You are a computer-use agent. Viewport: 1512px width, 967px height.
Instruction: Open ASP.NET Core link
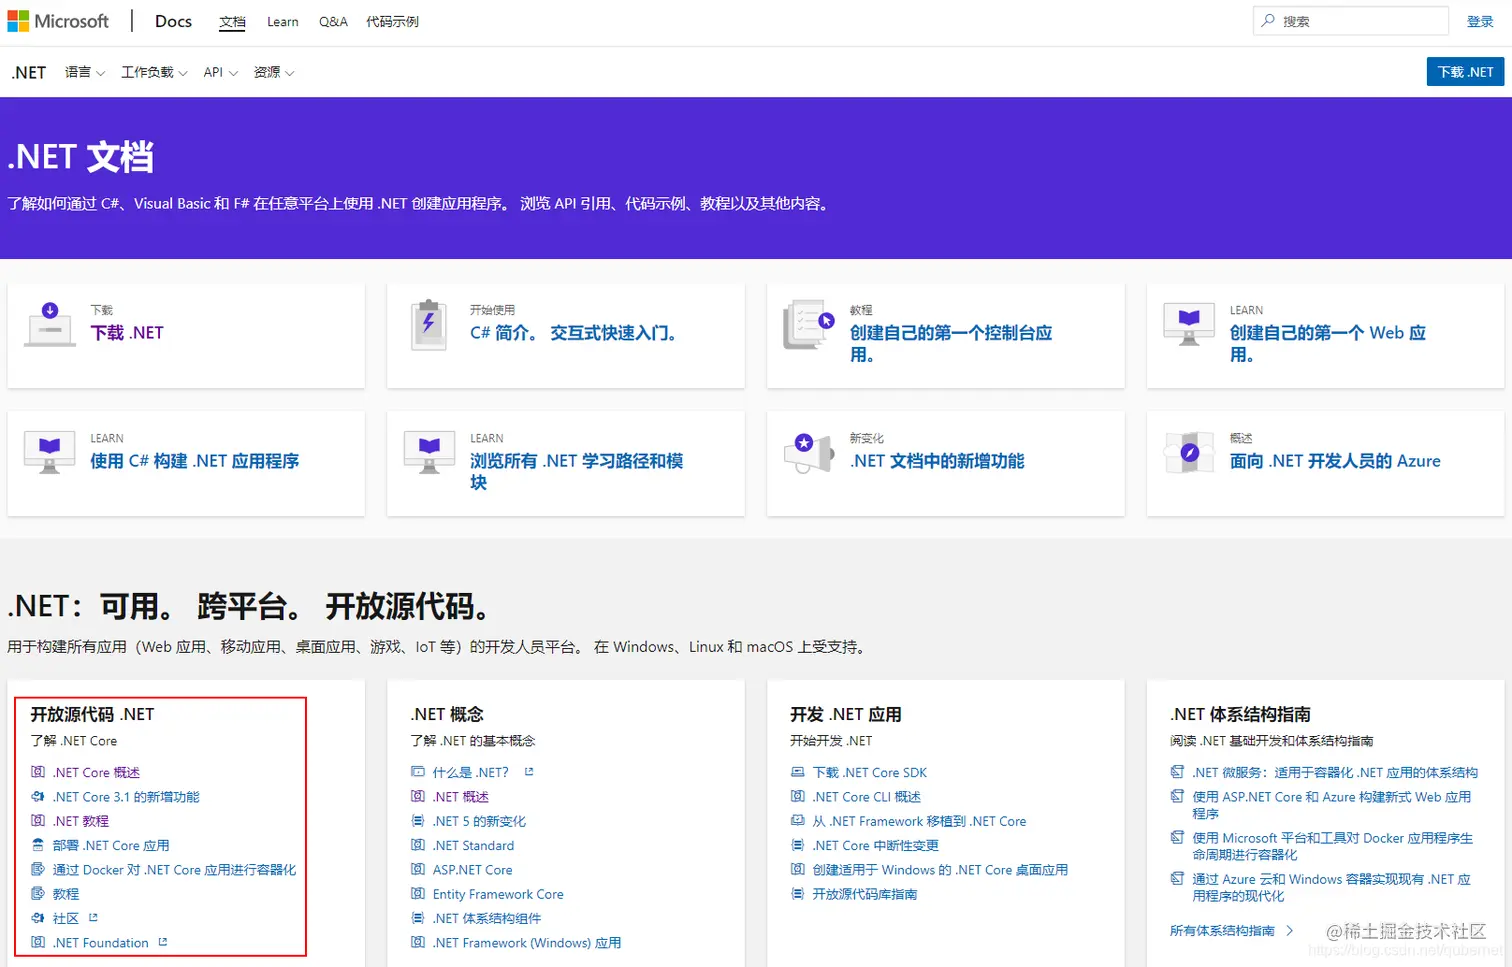click(x=473, y=870)
